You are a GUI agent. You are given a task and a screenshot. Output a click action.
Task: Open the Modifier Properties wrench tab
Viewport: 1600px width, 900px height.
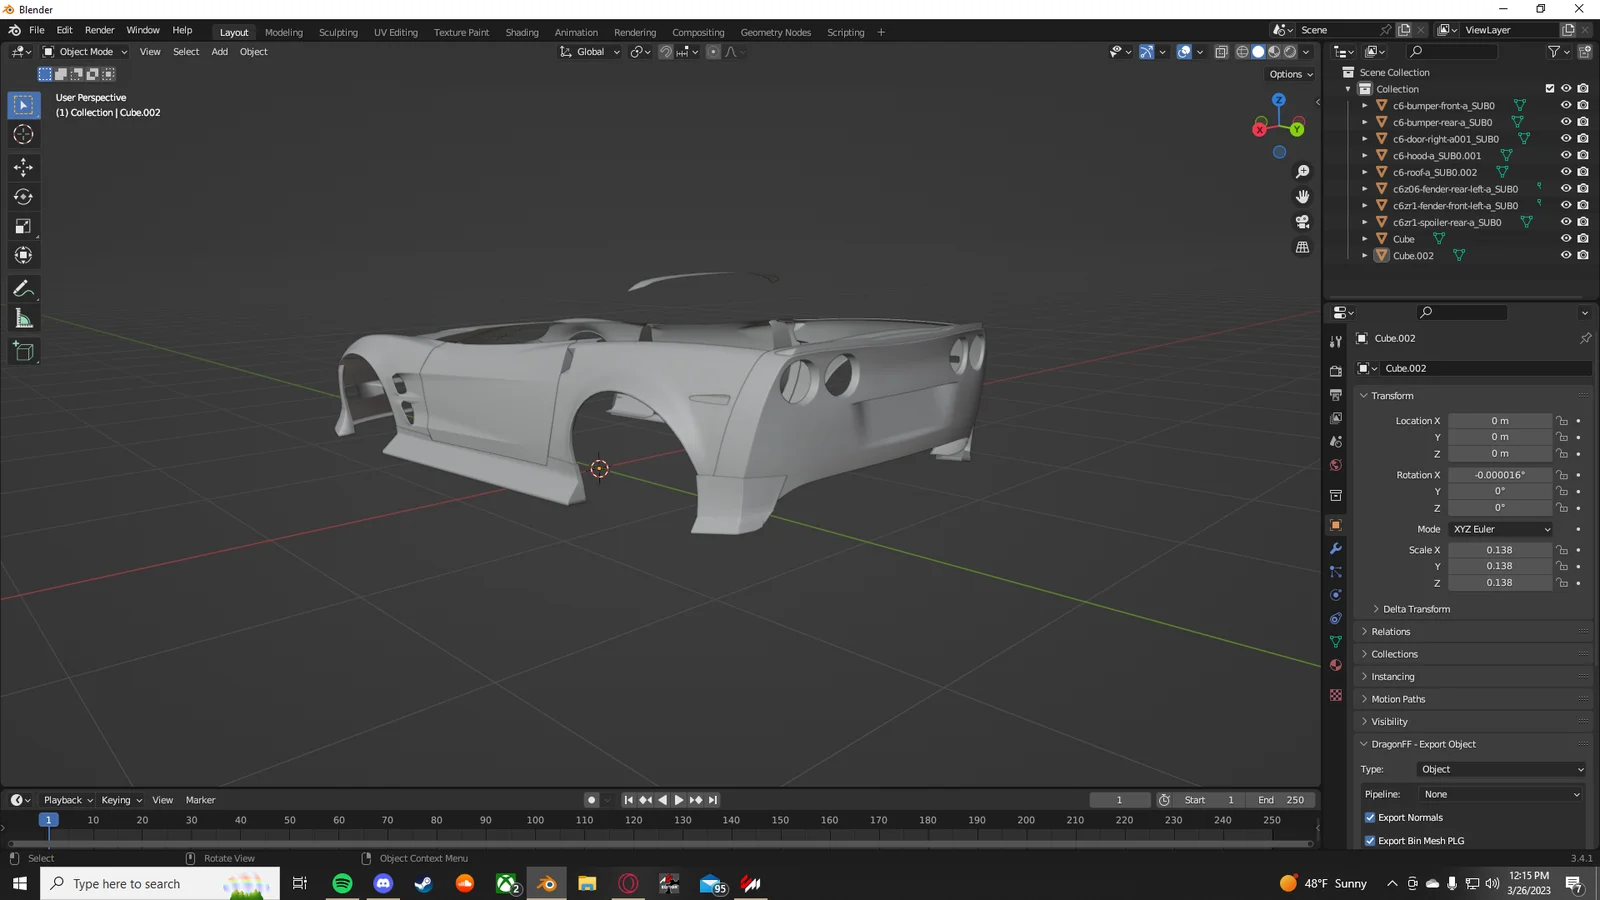coord(1335,548)
